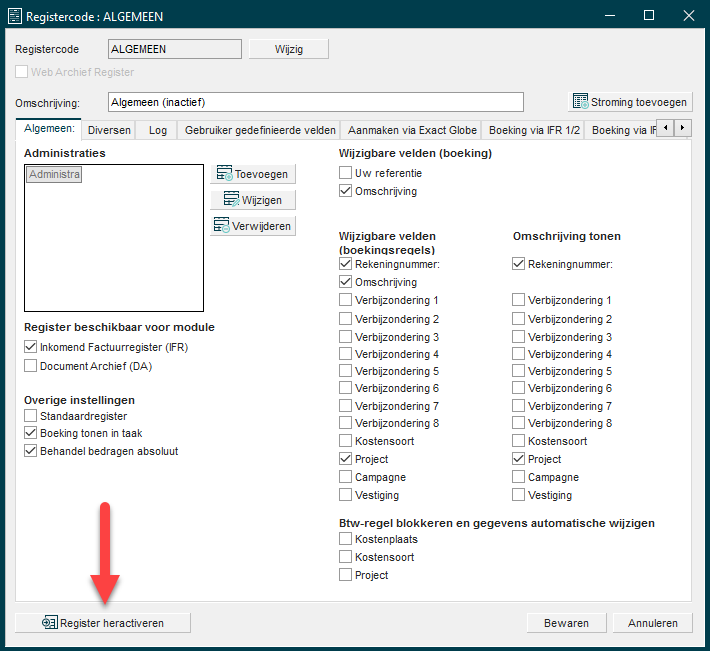
Task: Click the Omschrijving text field
Action: click(x=316, y=102)
